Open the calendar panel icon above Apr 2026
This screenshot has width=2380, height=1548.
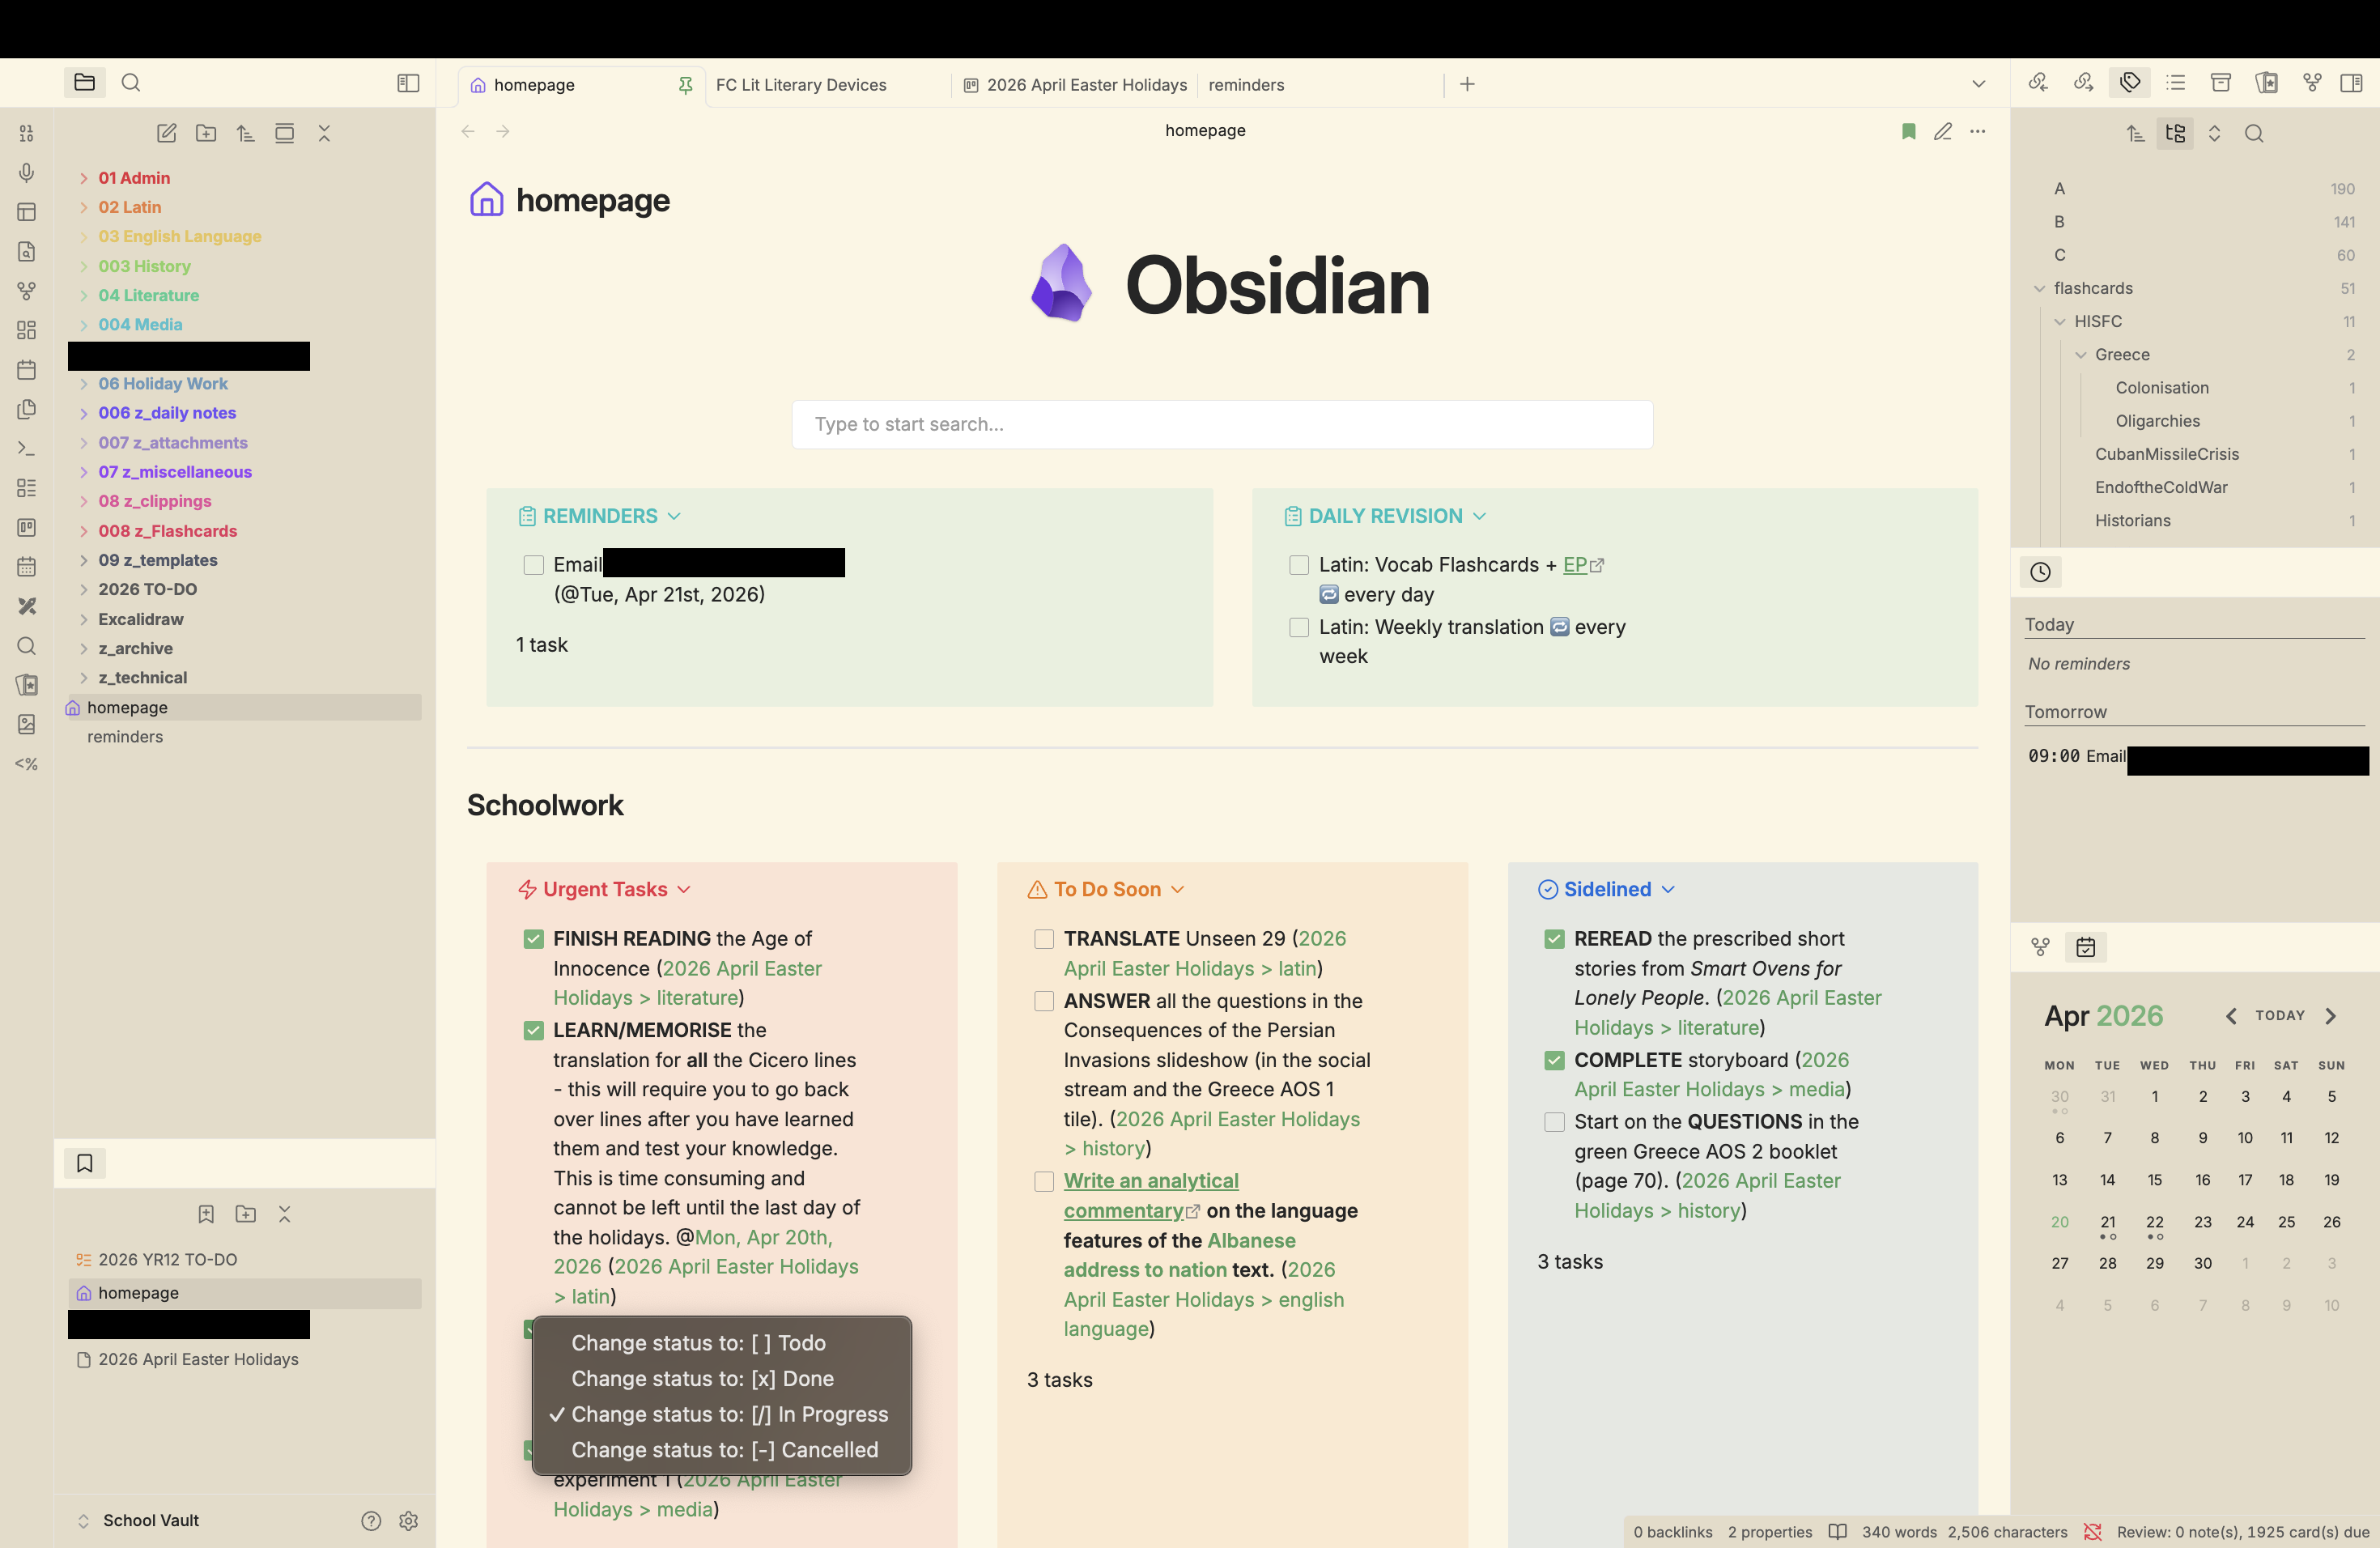(x=2085, y=947)
